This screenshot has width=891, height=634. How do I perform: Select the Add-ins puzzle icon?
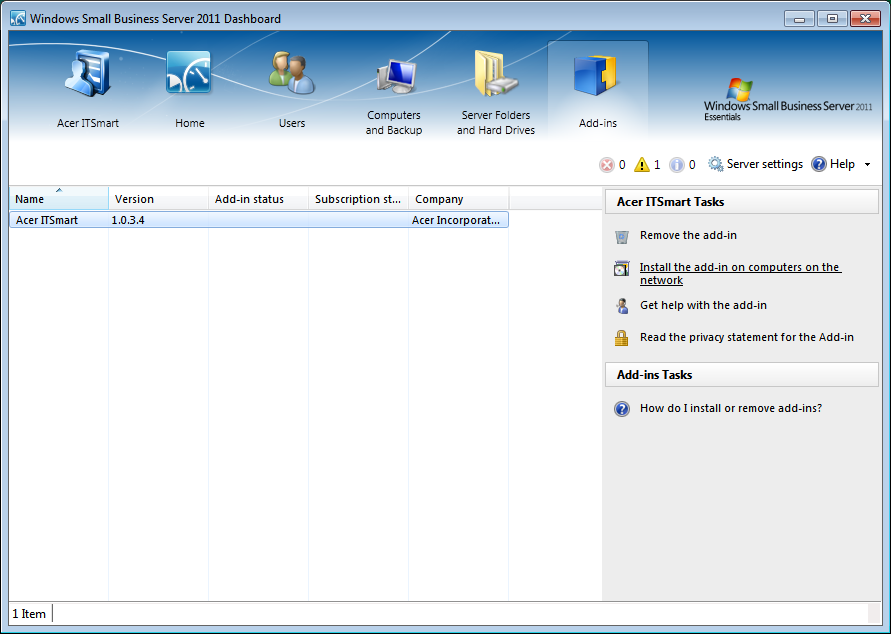click(x=595, y=74)
